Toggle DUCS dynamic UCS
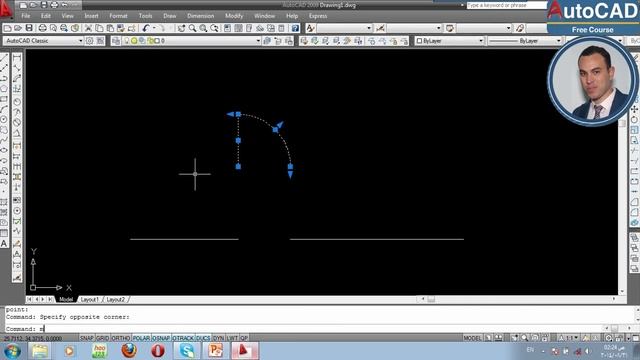 click(203, 338)
